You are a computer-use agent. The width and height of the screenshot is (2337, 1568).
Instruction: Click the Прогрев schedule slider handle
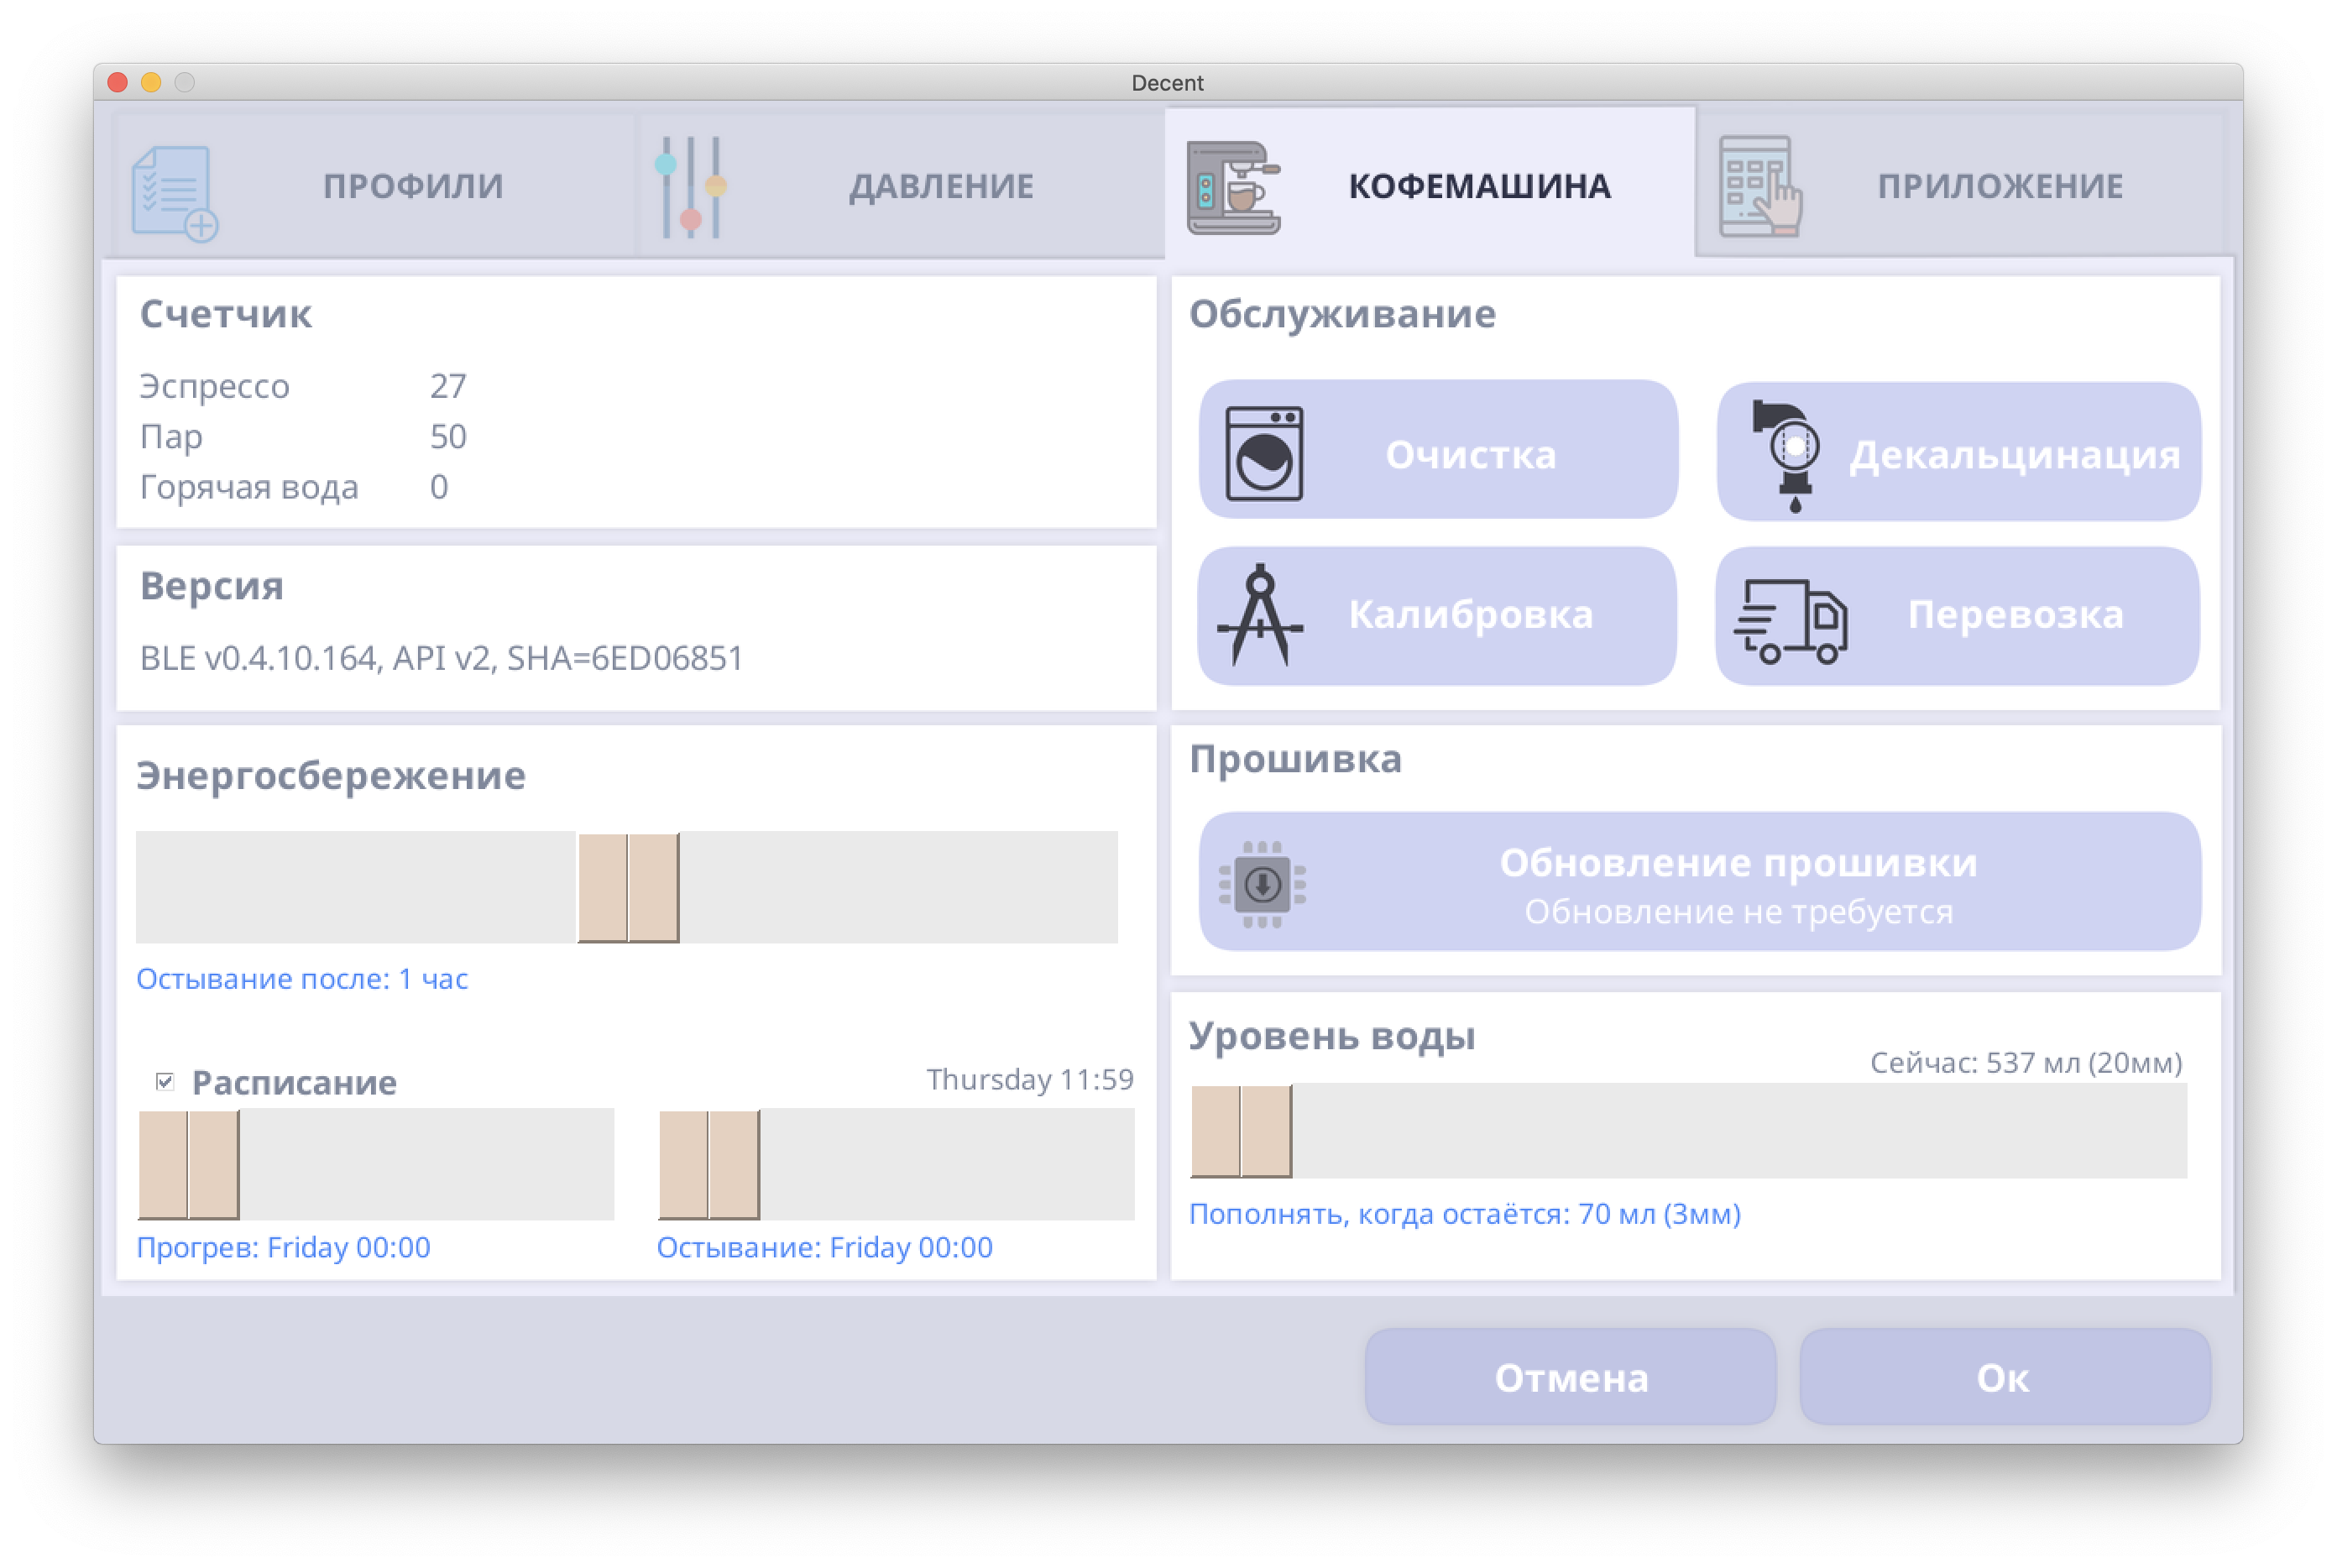click(x=189, y=1164)
